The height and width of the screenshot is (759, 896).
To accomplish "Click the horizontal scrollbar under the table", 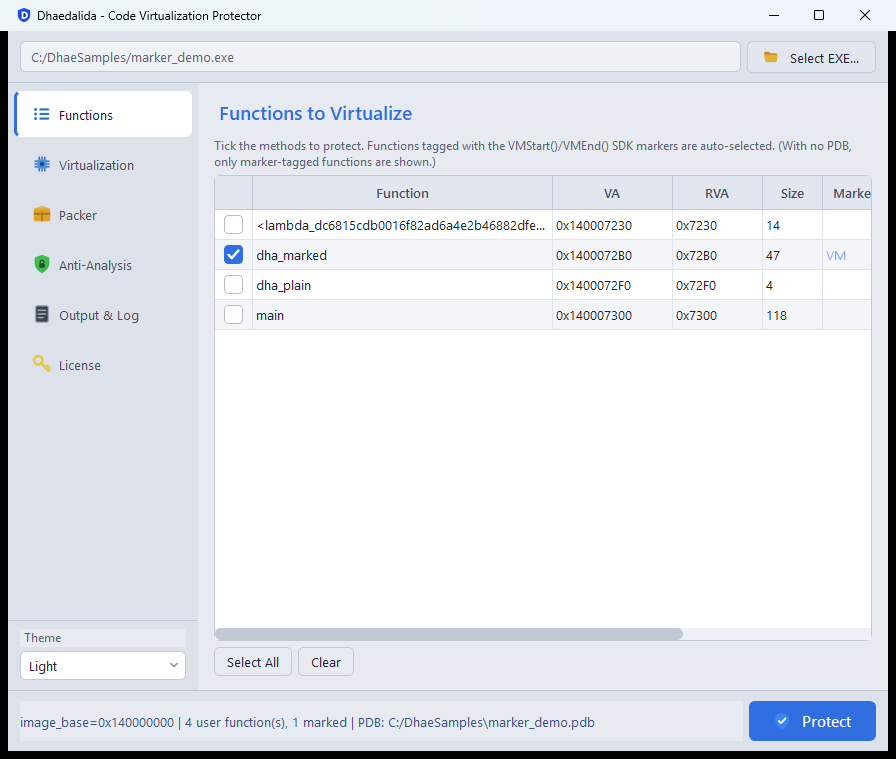I will pos(449,634).
